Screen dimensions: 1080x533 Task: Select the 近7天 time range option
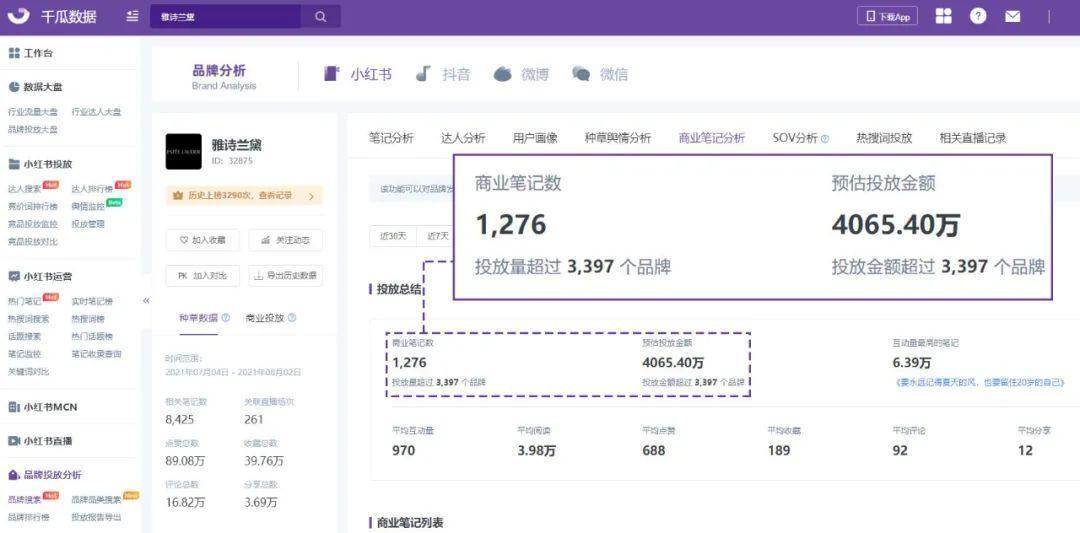[437, 236]
